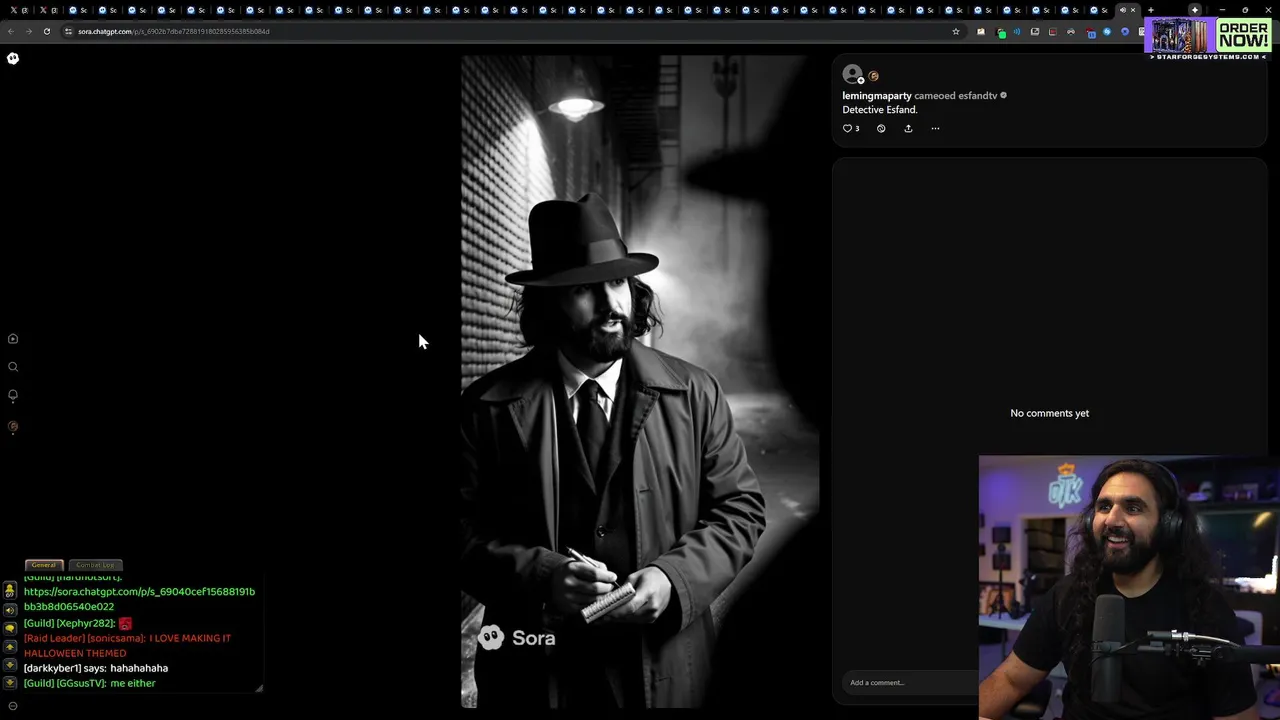Open the chat speech bubble menu

coord(10,628)
